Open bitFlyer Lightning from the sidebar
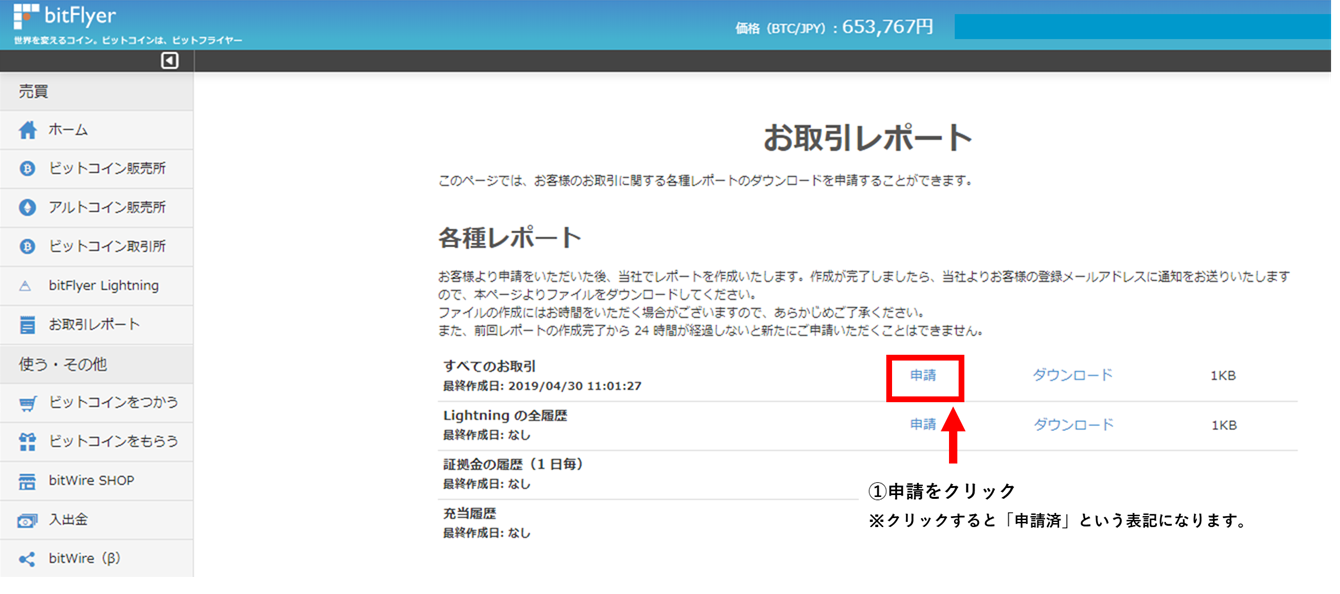The image size is (1340, 594). 96,286
